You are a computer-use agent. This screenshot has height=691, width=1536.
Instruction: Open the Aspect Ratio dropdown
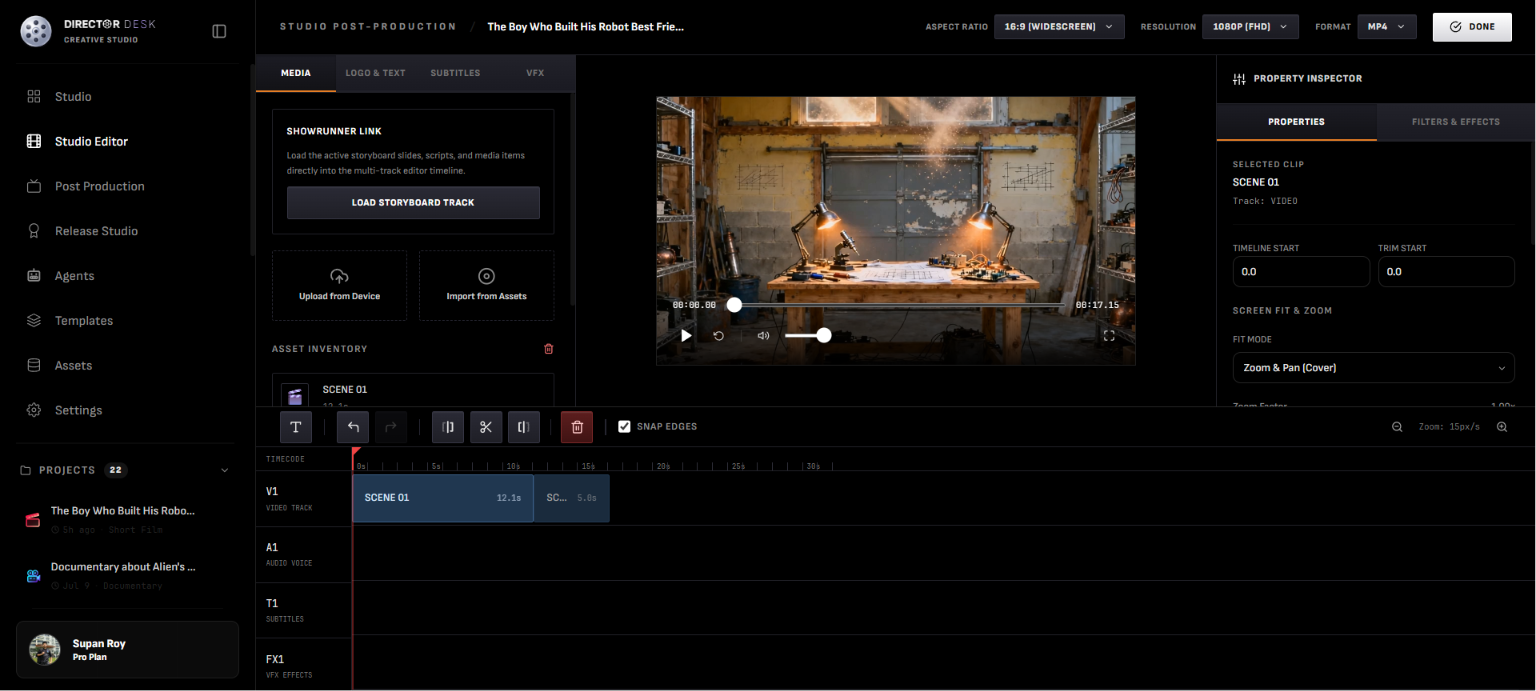point(1059,27)
